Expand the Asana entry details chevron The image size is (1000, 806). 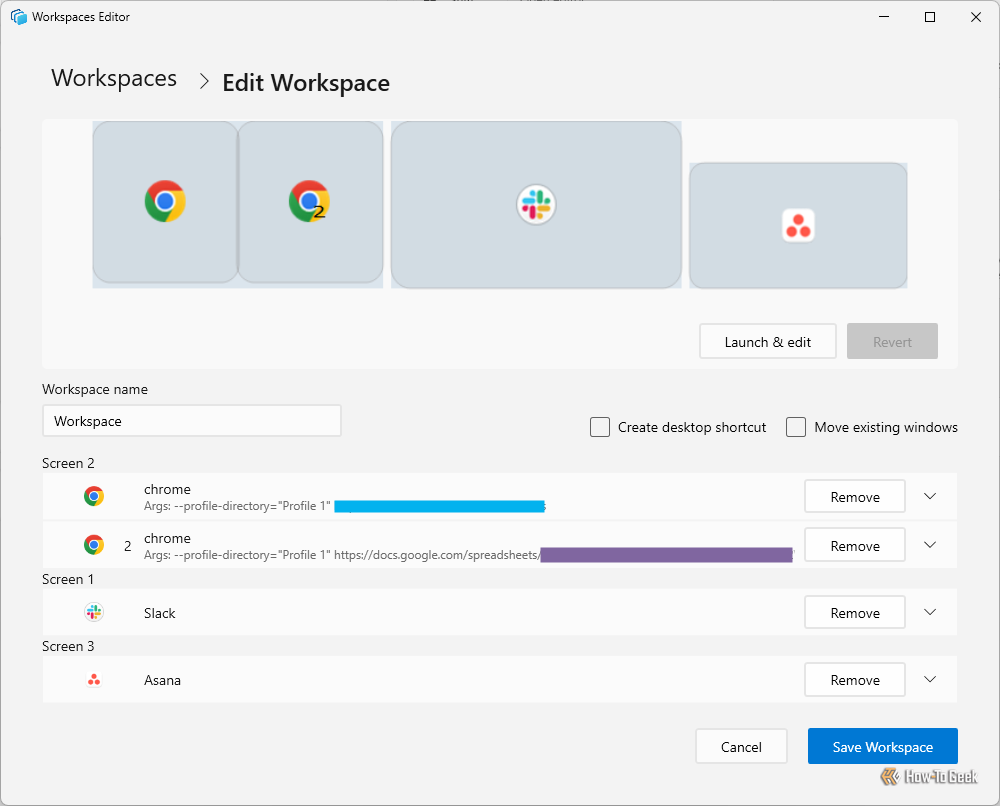coord(930,680)
